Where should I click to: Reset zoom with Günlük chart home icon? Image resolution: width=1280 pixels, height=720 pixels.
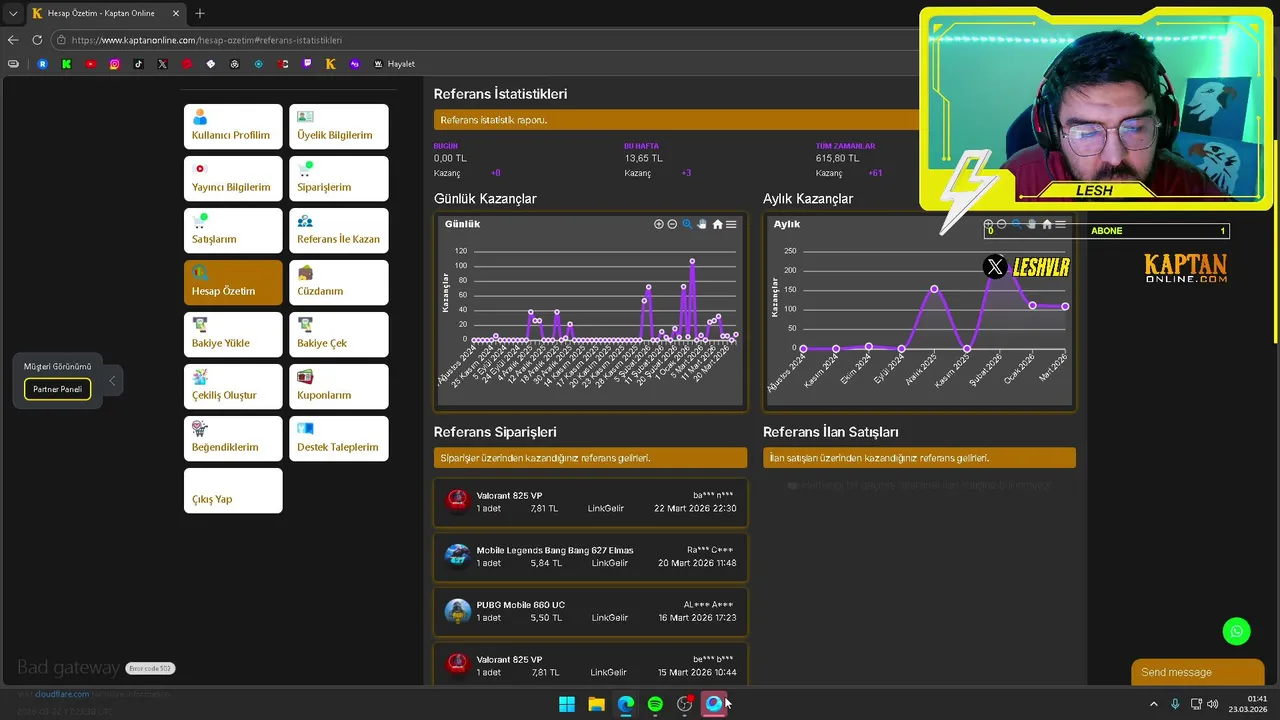tap(717, 224)
